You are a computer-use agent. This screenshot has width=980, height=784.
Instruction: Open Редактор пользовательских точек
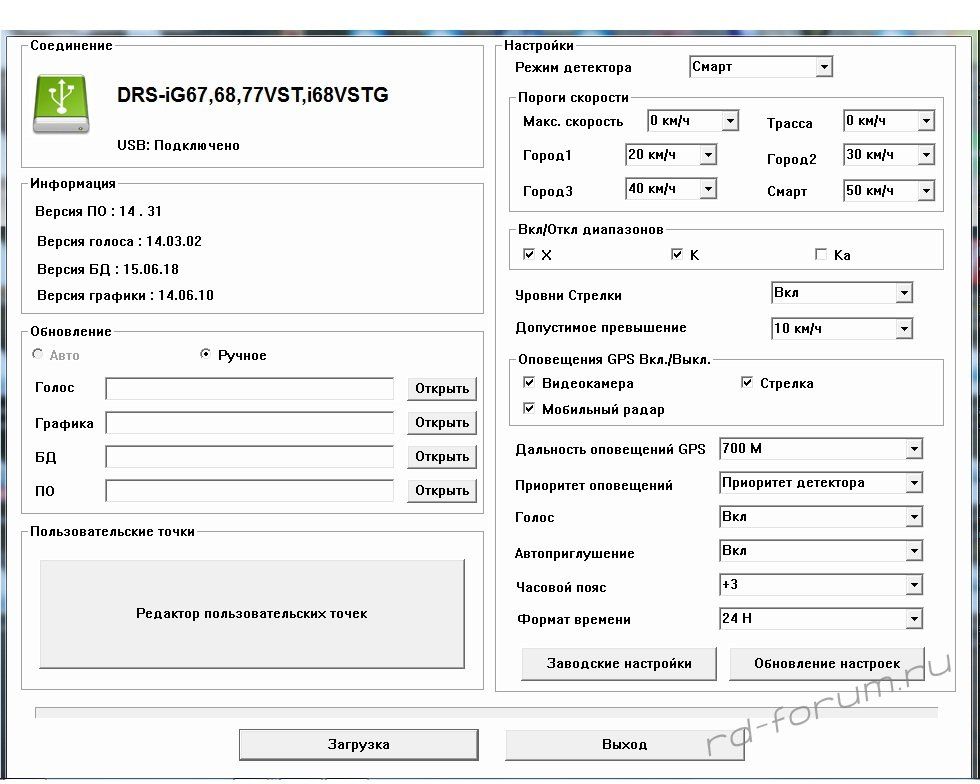coord(252,613)
